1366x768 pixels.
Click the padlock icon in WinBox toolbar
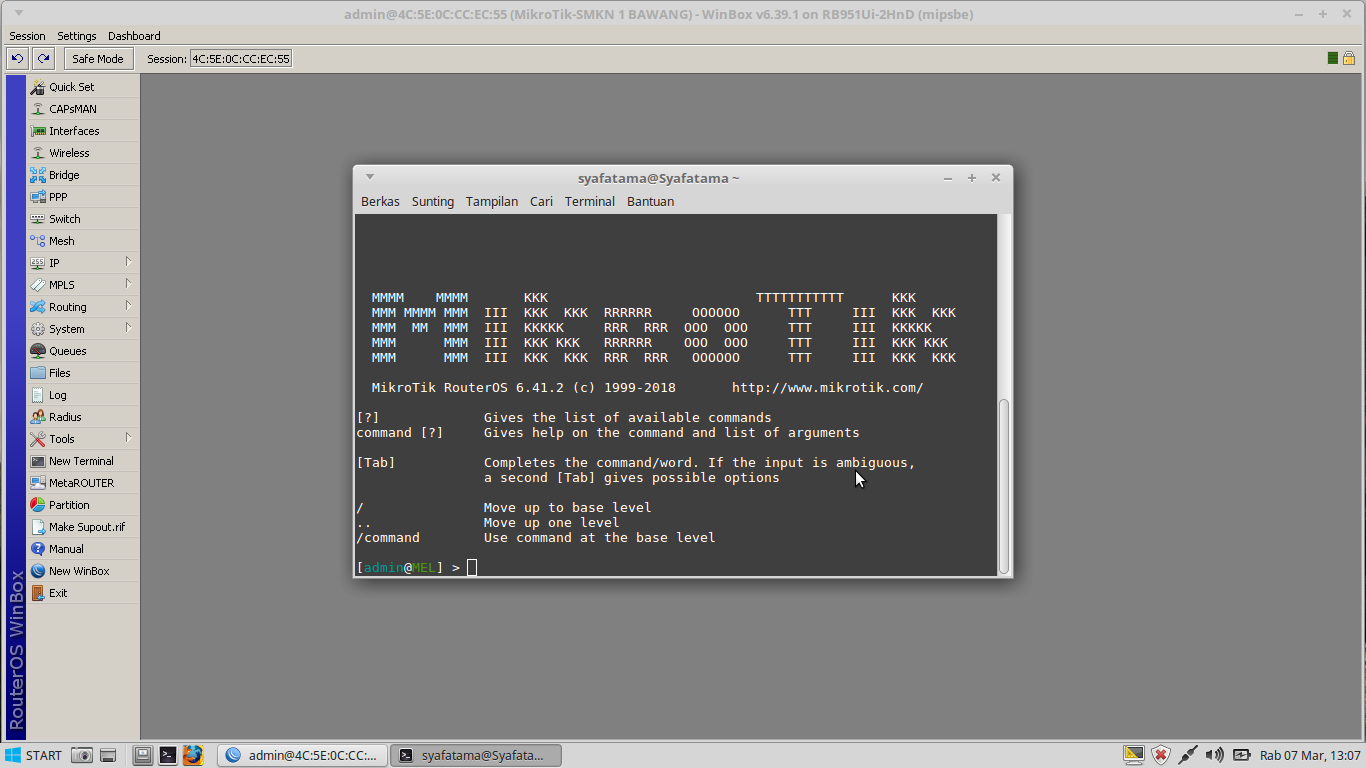[1349, 58]
